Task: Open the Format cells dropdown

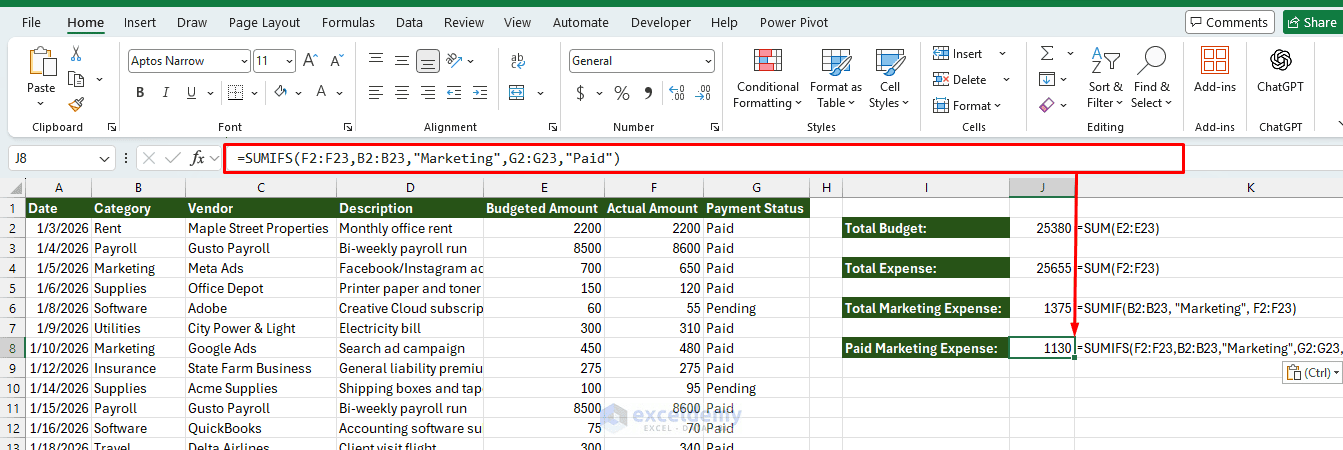Action: [x=966, y=105]
